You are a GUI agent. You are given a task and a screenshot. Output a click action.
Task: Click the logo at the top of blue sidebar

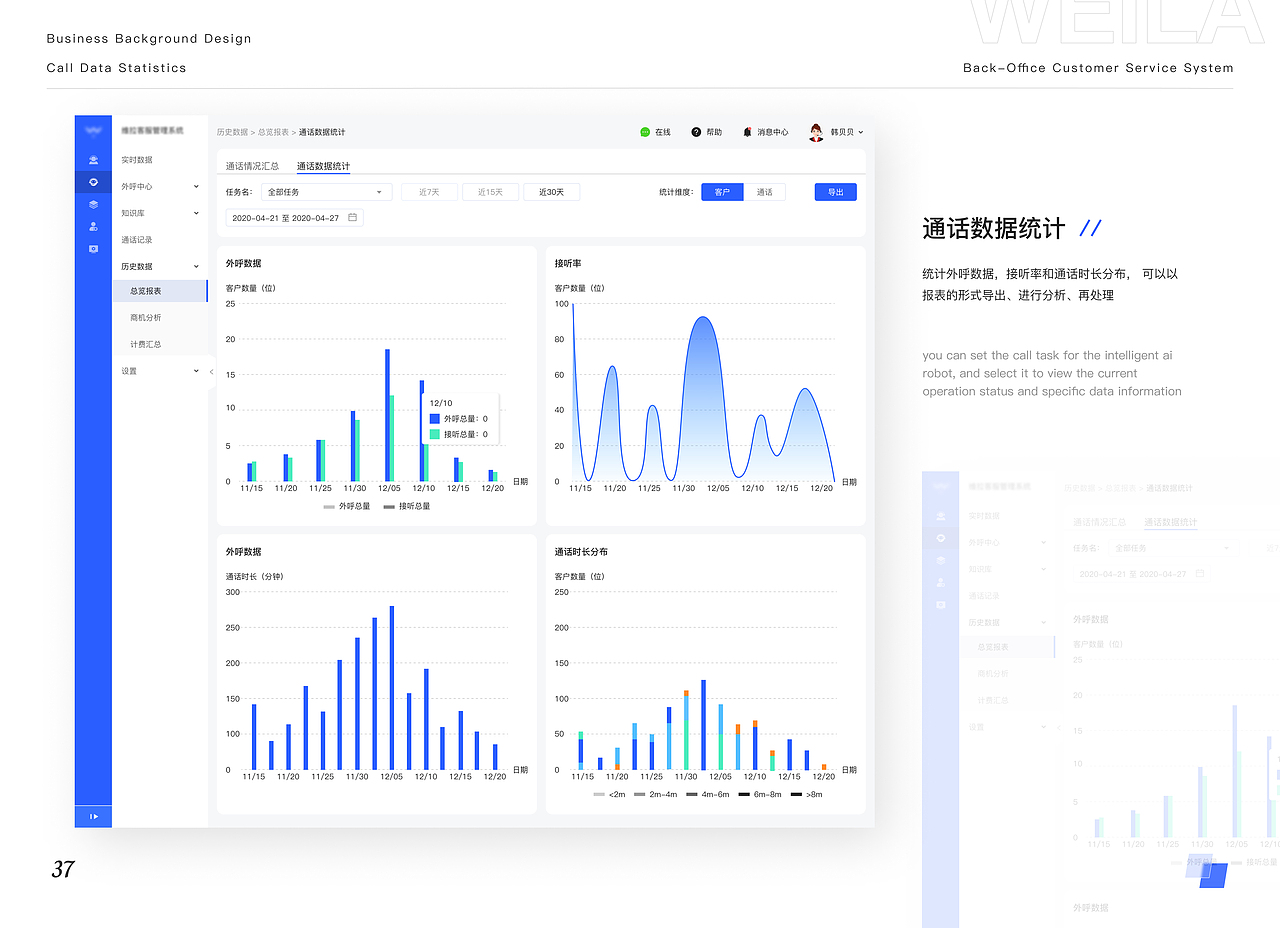pos(93,130)
